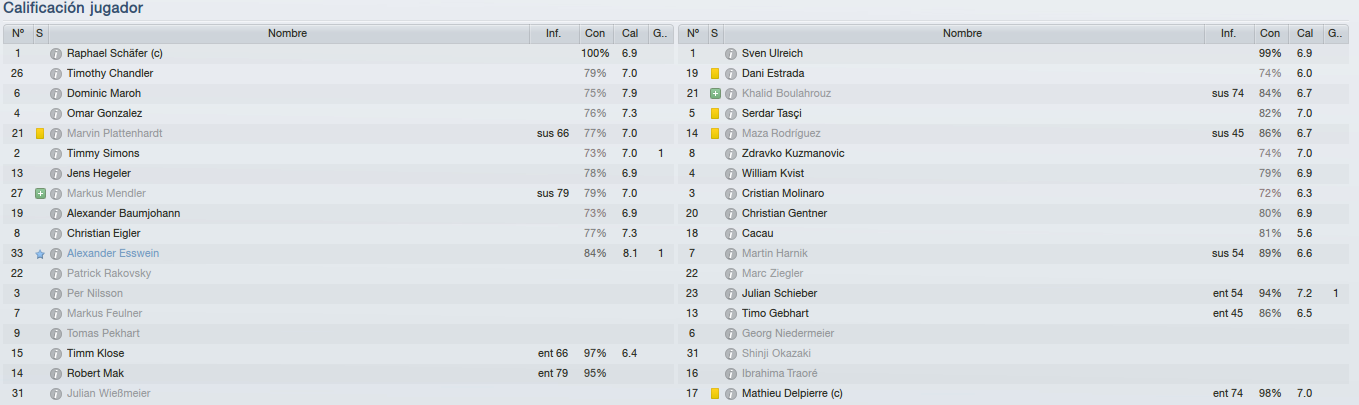The image size is (1359, 405).
Task: Click the info icon next to Cacau
Action: (732, 233)
